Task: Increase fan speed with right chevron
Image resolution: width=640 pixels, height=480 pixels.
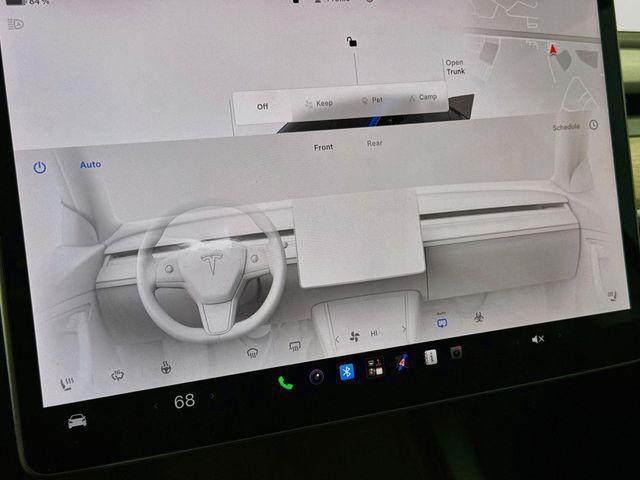Action: coord(404,329)
